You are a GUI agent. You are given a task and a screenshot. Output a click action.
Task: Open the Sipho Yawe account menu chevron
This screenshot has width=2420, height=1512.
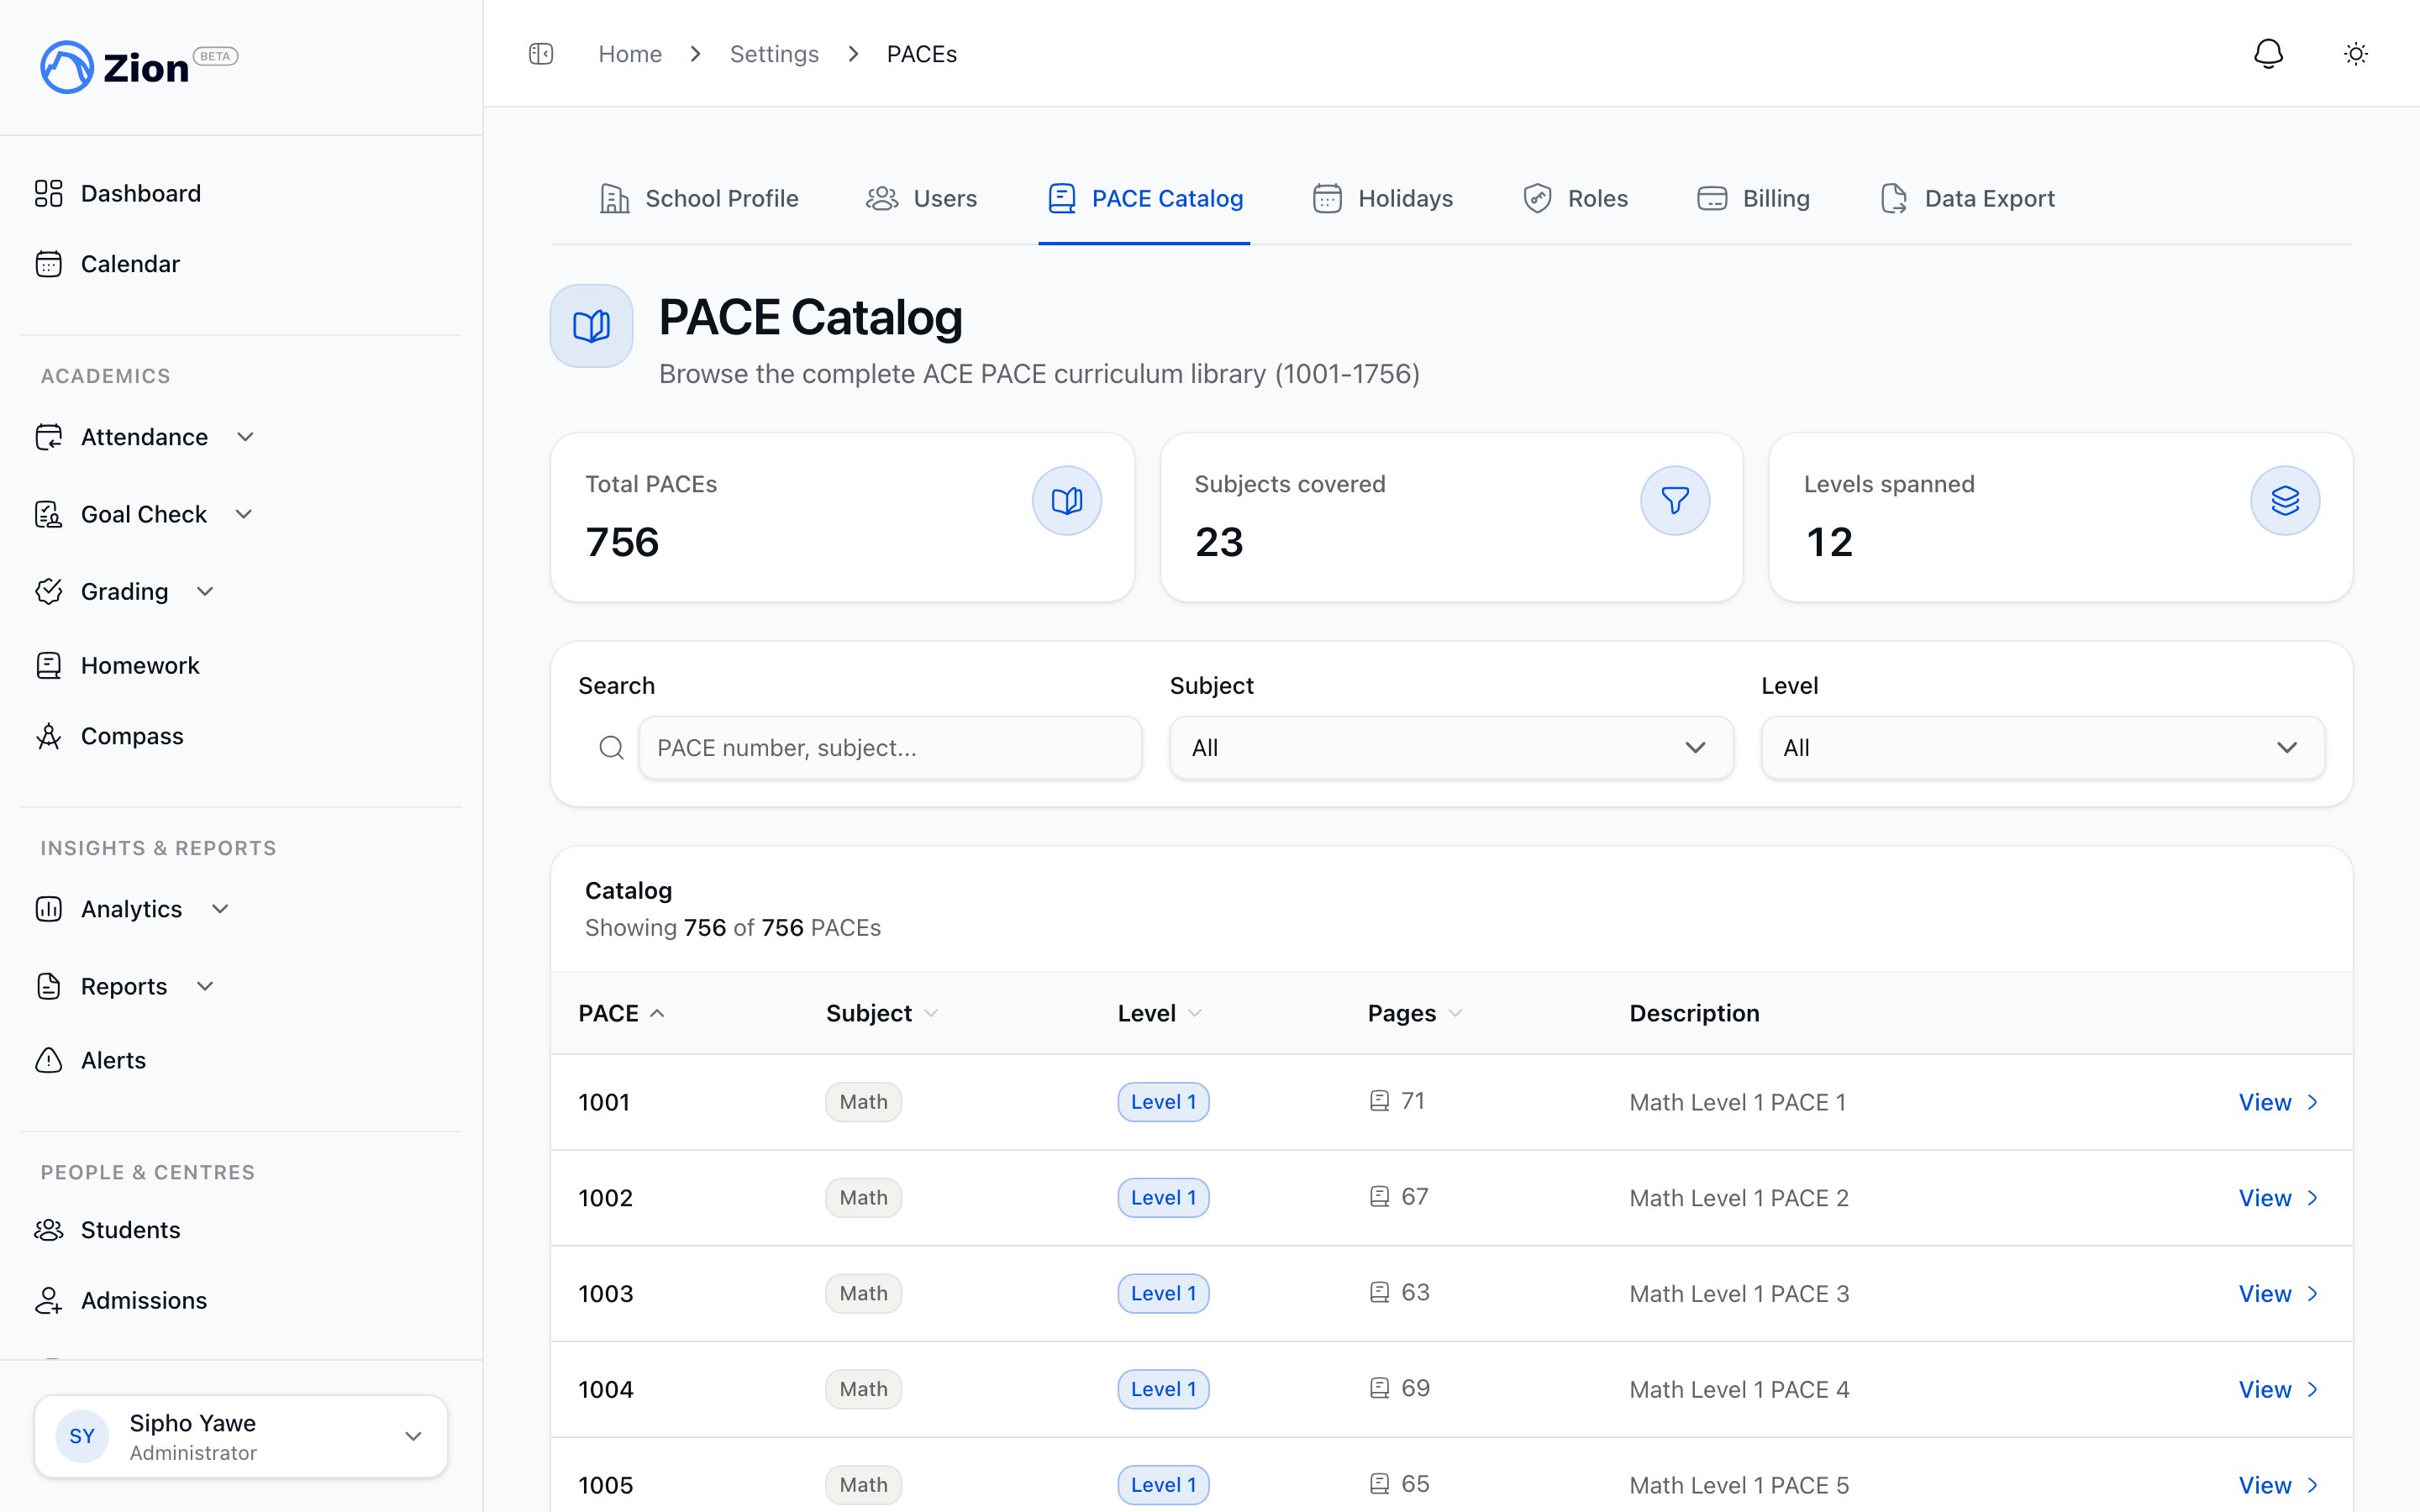click(x=413, y=1436)
